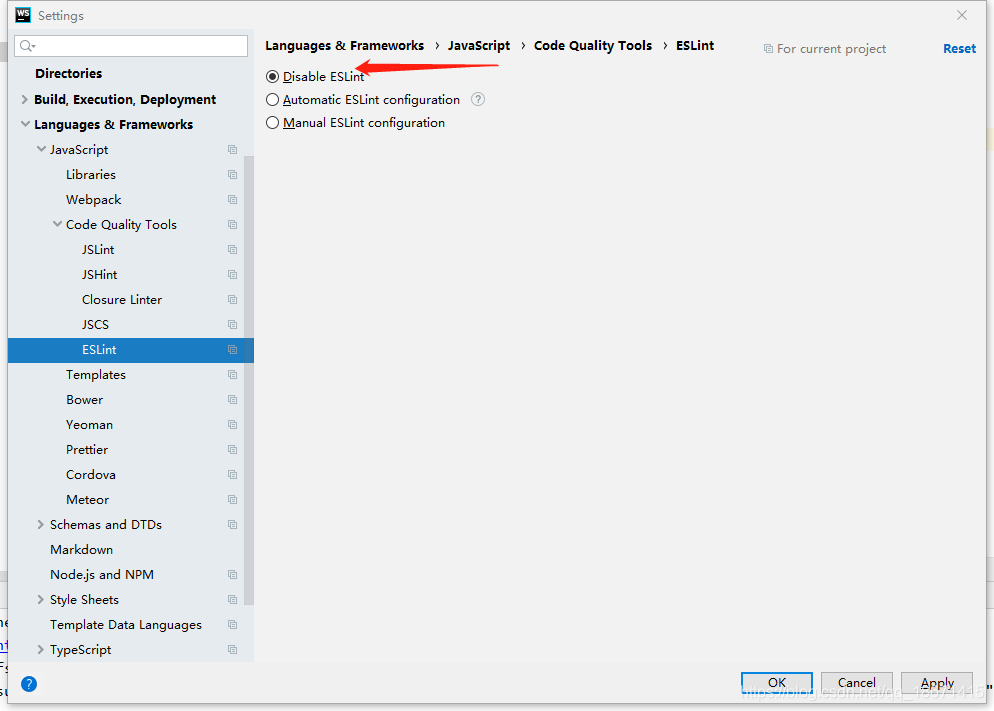994x711 pixels.
Task: Open Code Quality Tools from the breadcrumb
Action: coord(592,45)
